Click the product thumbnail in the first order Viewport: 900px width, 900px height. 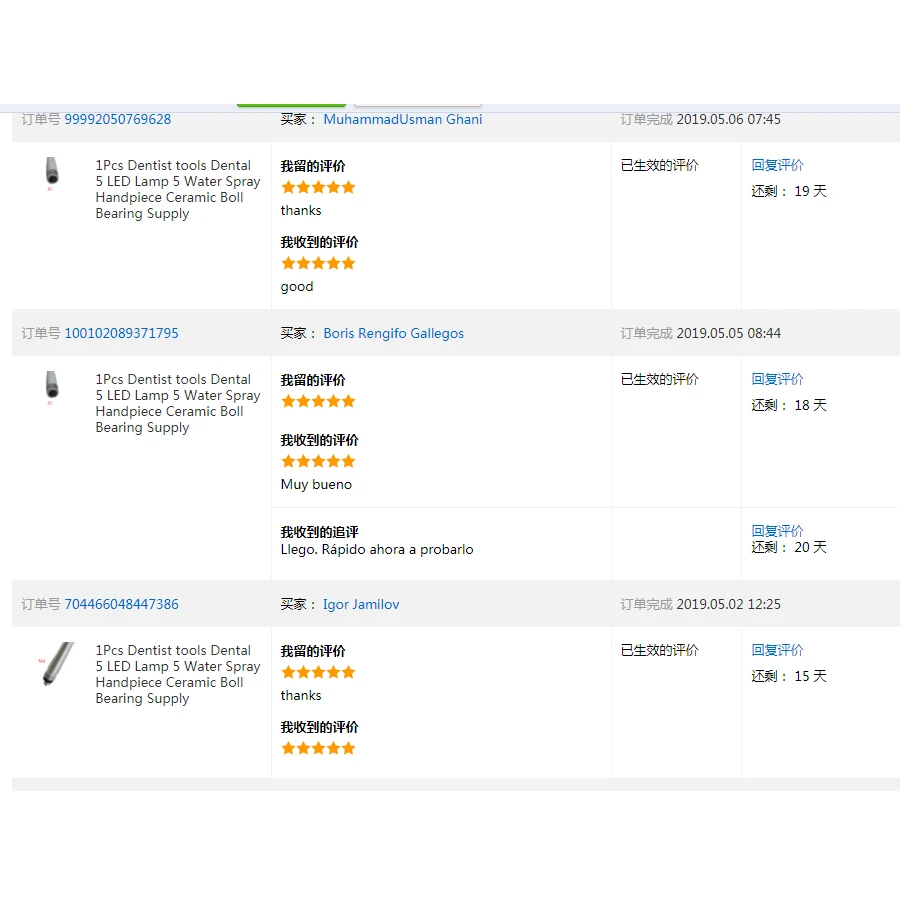click(52, 173)
